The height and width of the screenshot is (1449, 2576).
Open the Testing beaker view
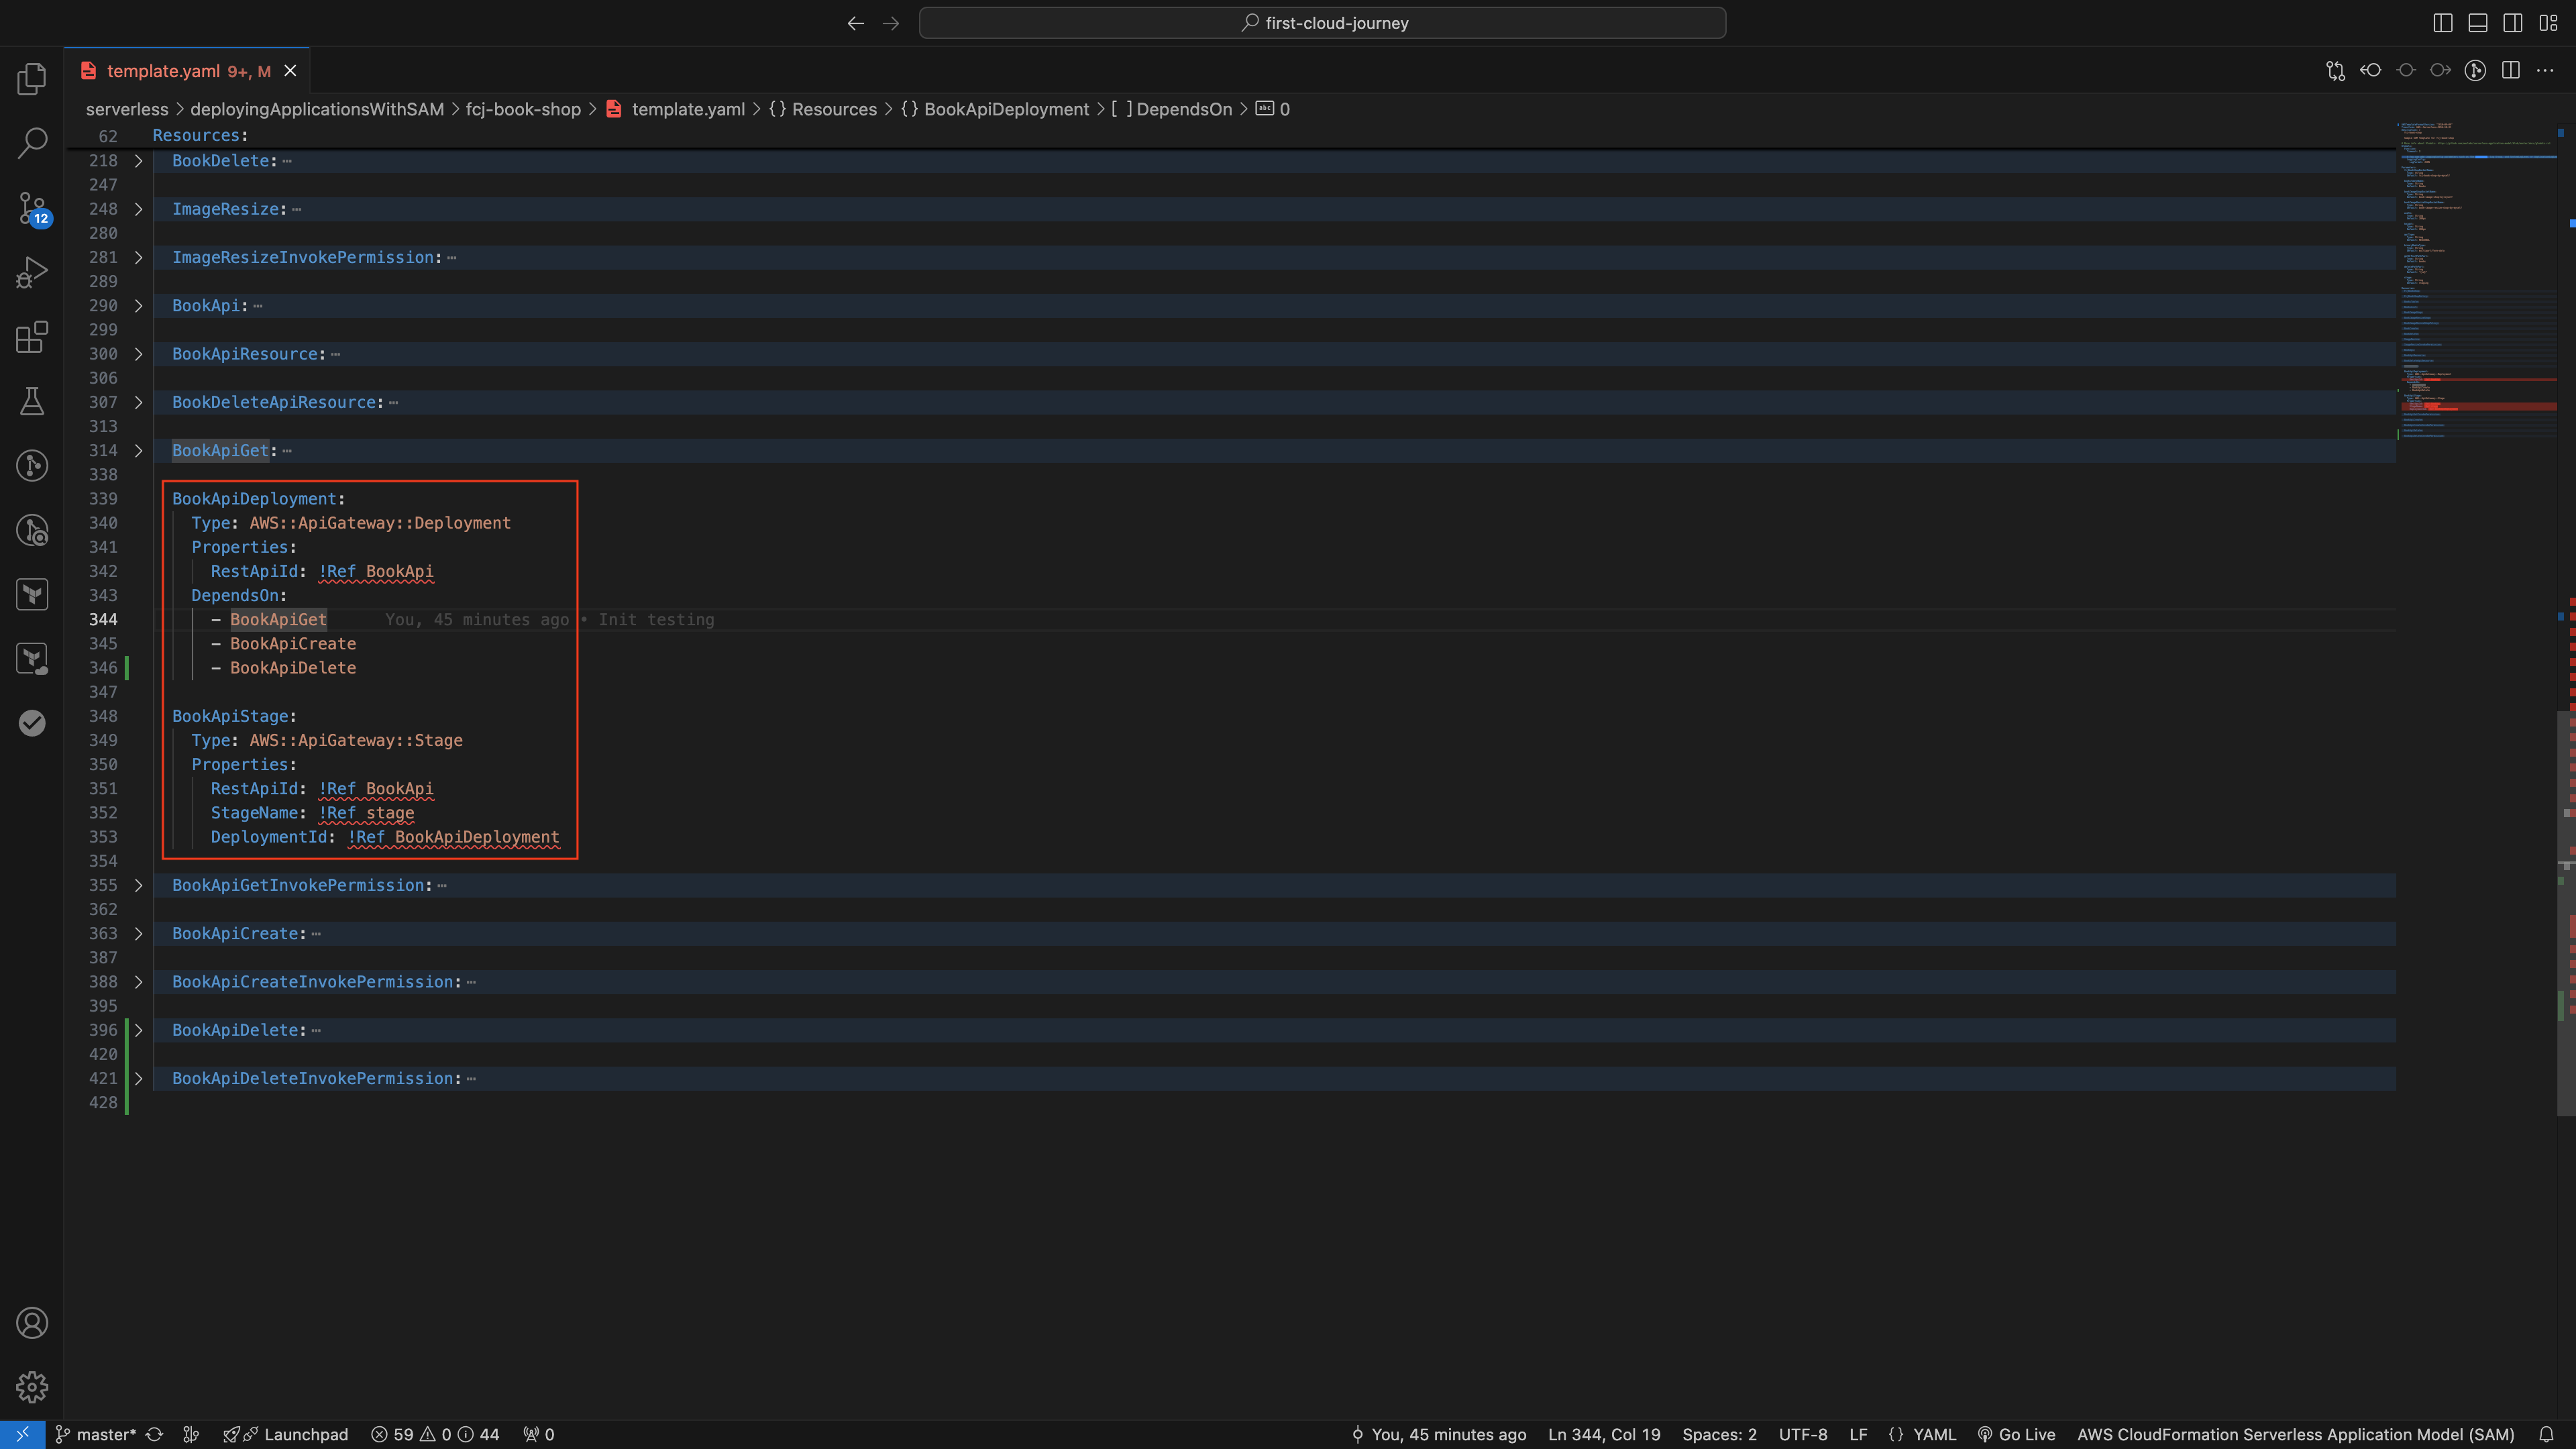tap(32, 401)
